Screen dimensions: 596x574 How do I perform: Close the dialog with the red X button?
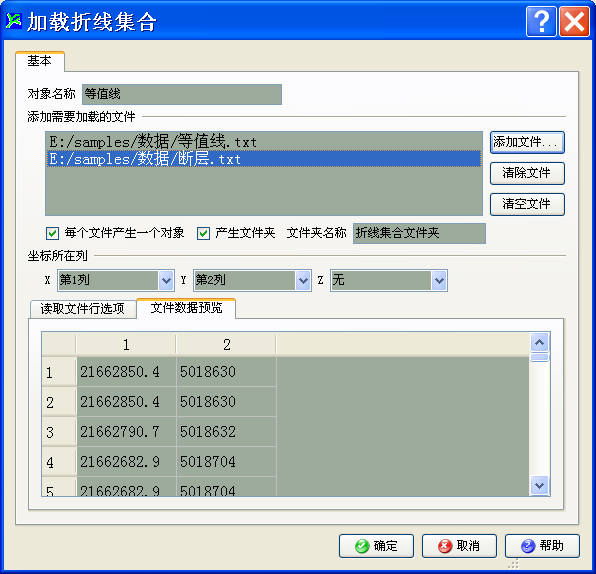pyautogui.click(x=574, y=22)
